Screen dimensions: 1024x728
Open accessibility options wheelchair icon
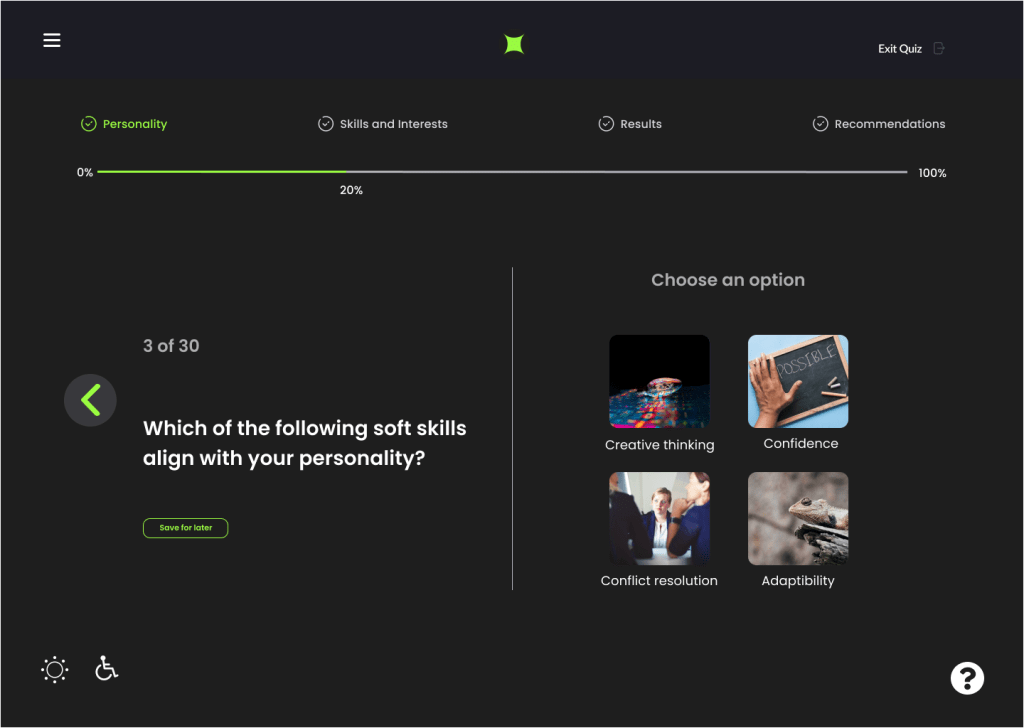click(106, 668)
